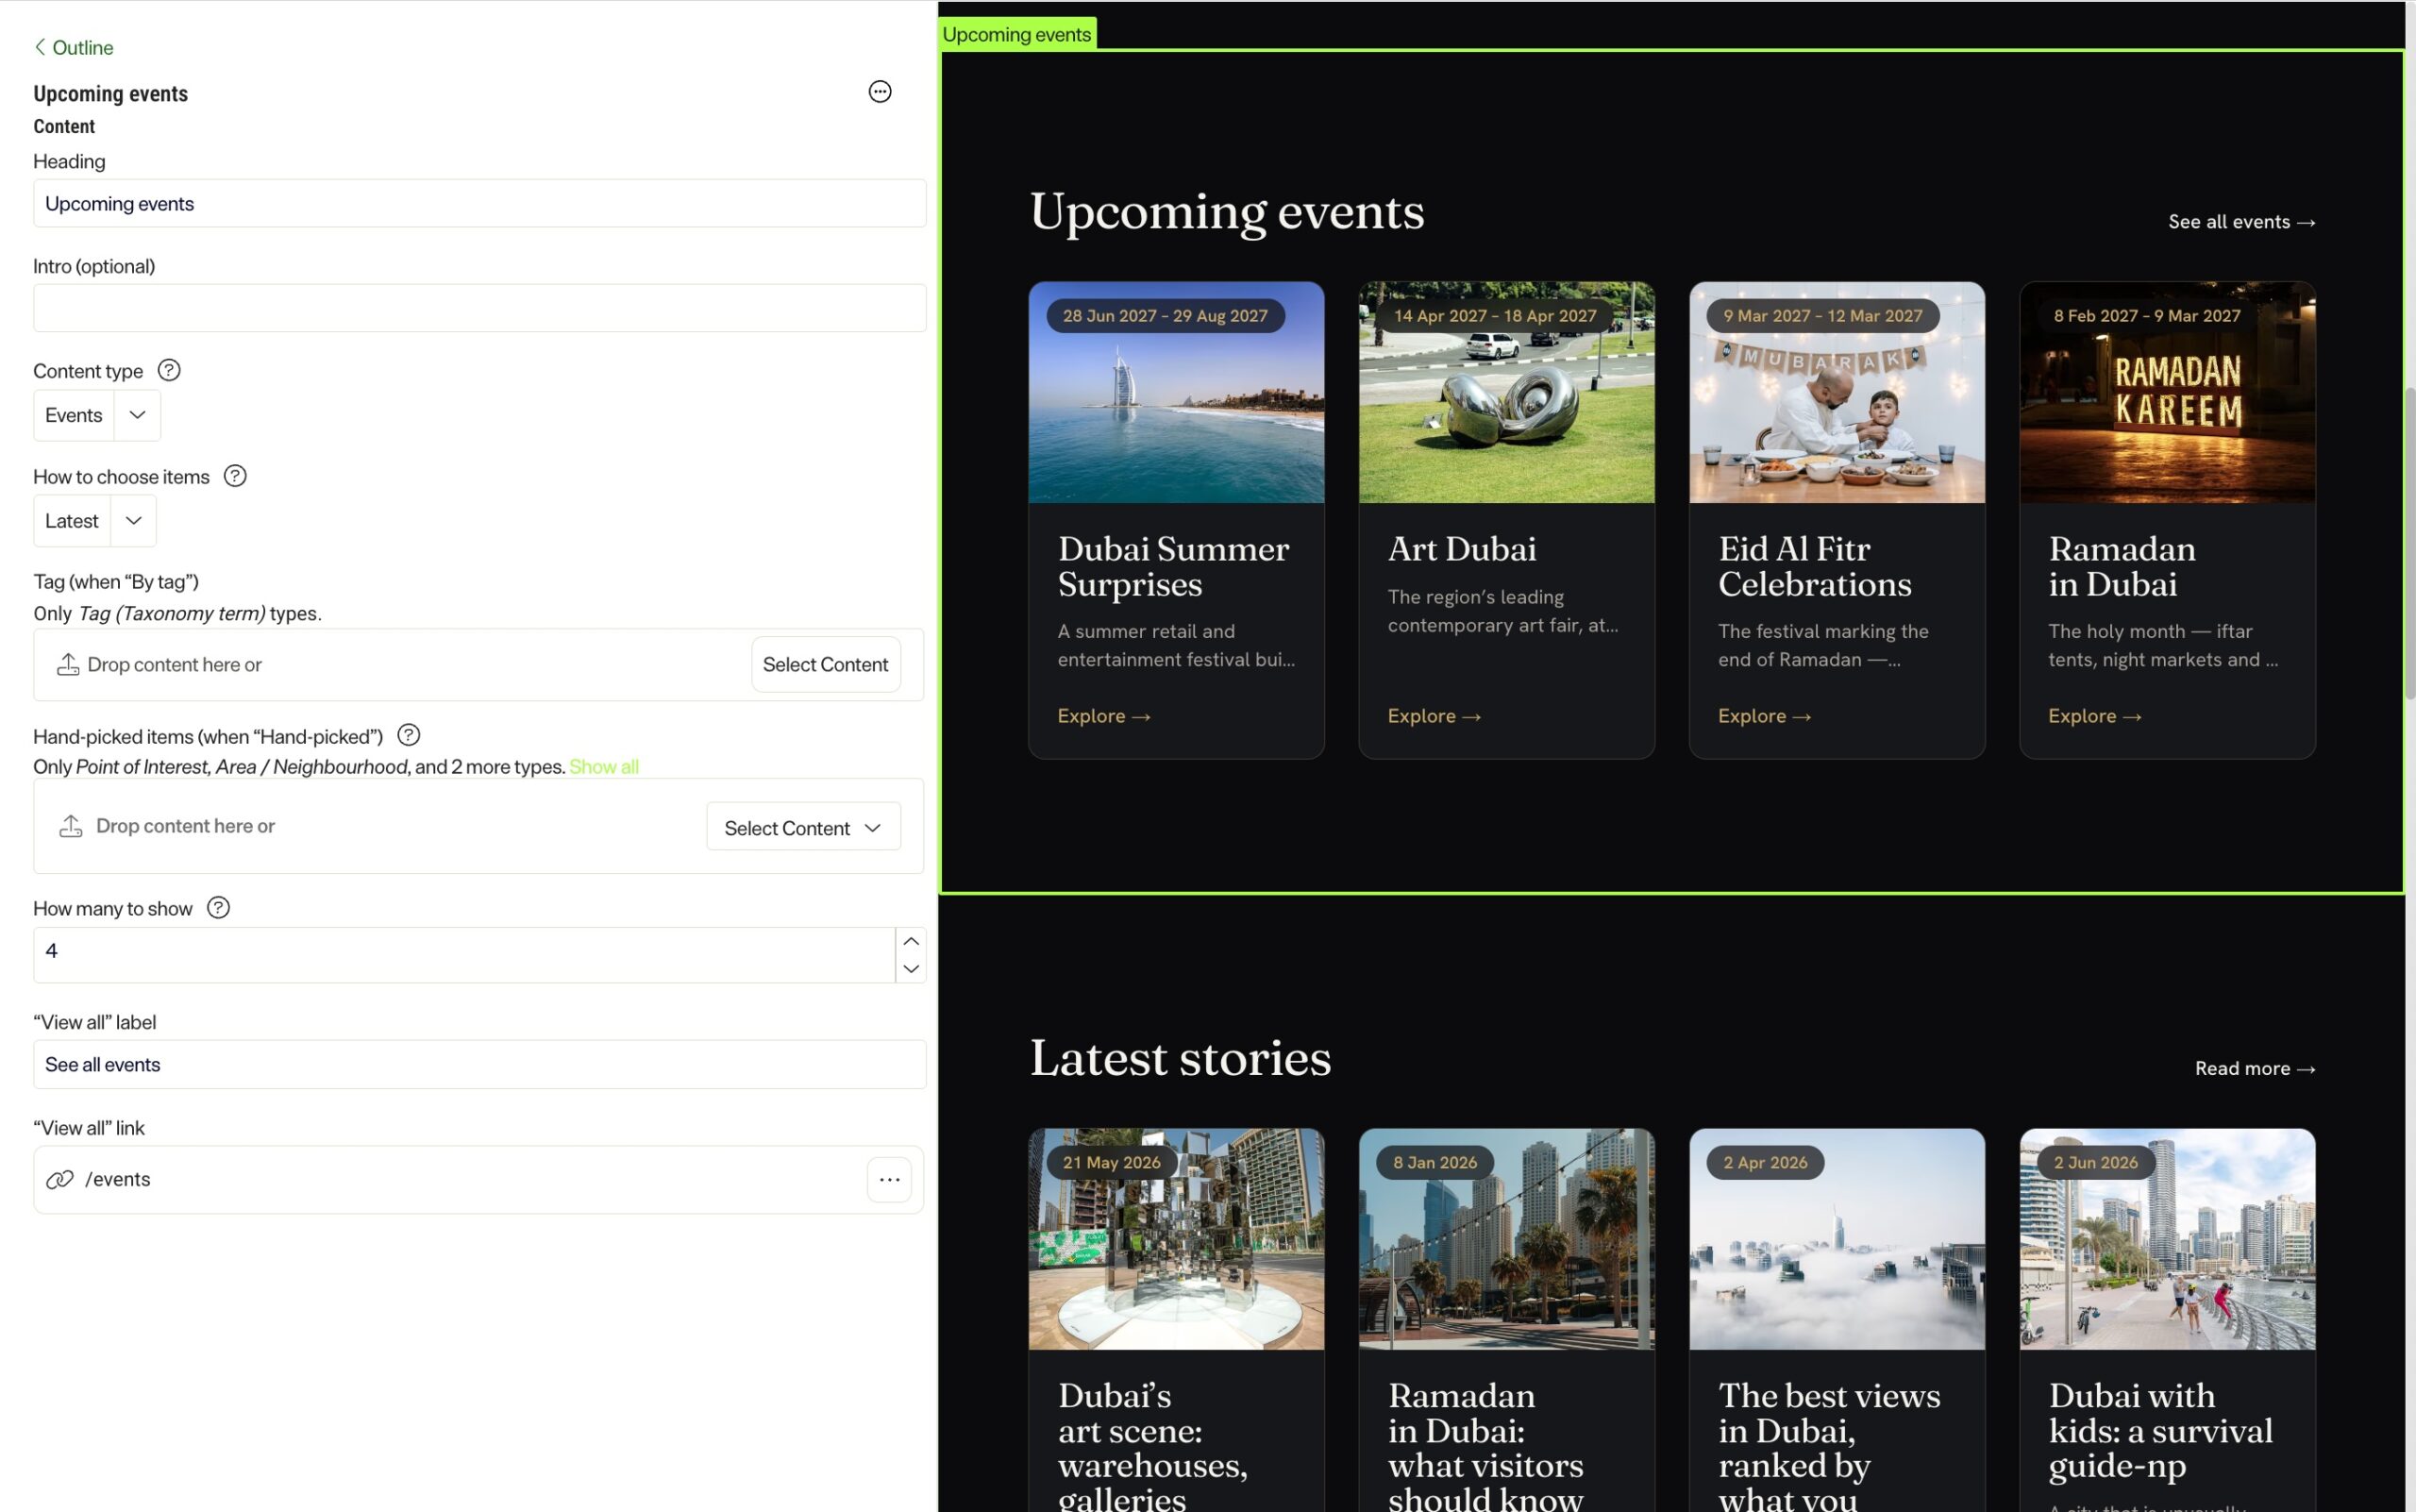Click the "View all" label input

(479, 1064)
